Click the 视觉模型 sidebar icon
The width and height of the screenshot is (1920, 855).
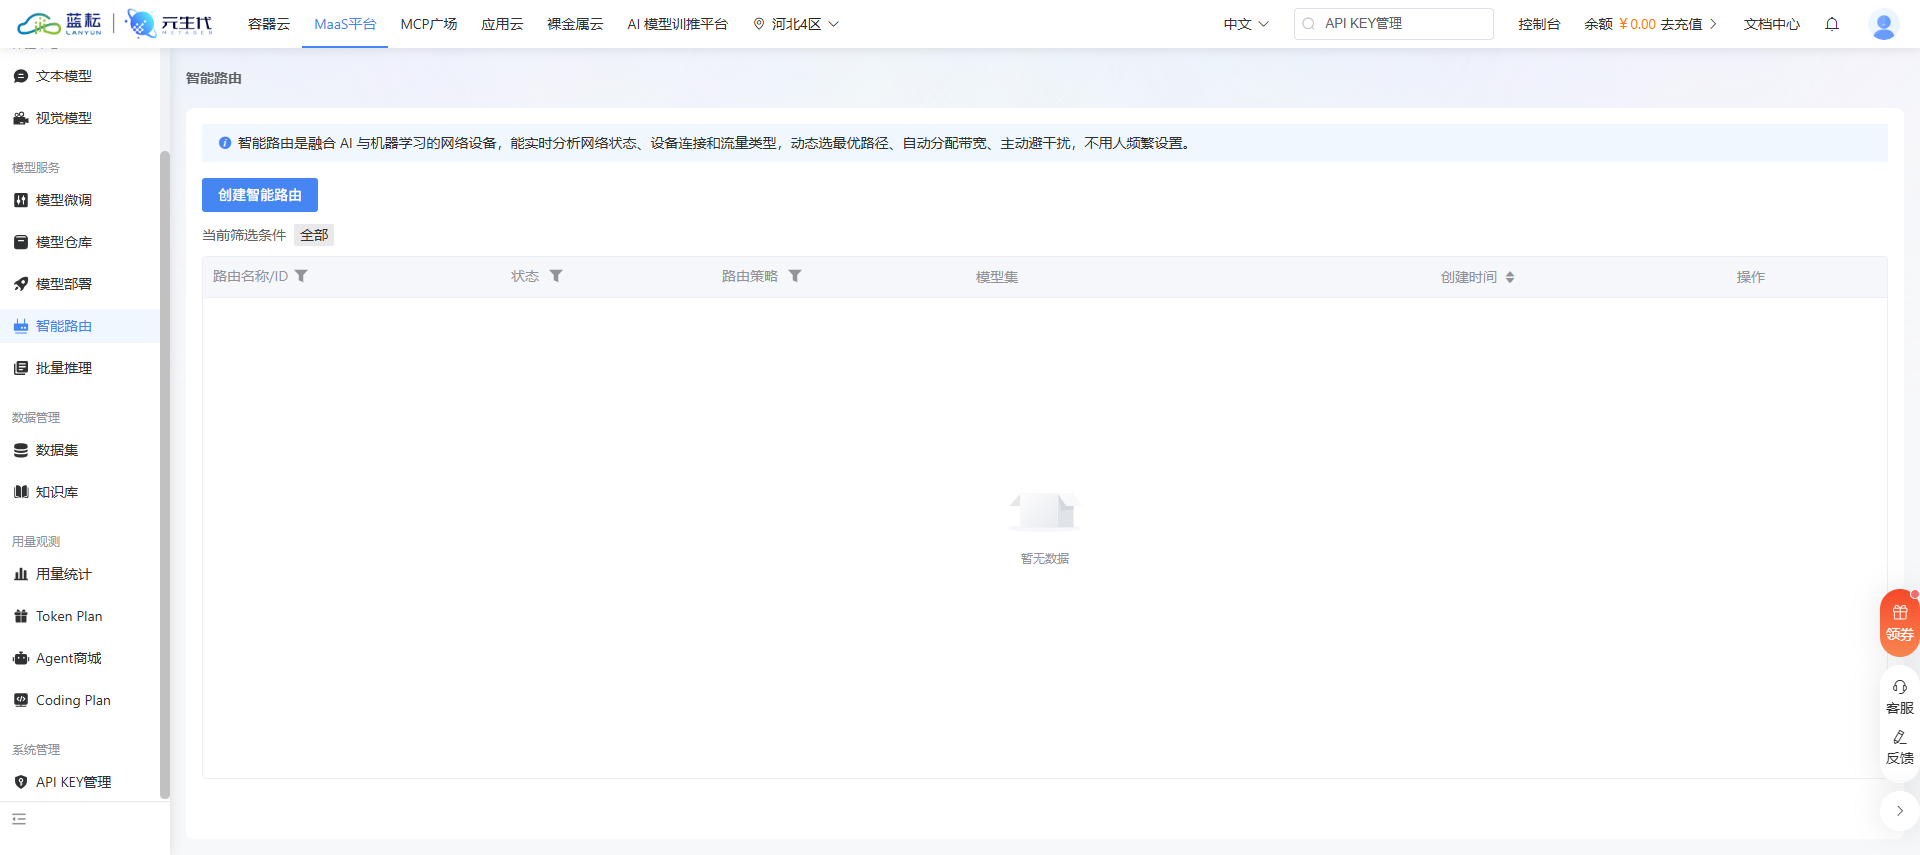21,118
